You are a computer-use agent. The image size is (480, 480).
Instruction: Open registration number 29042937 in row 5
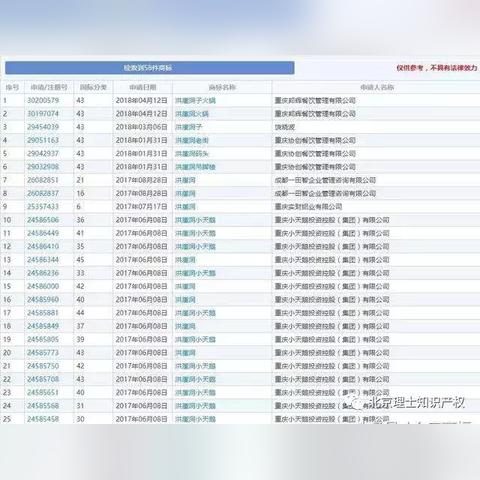point(43,154)
